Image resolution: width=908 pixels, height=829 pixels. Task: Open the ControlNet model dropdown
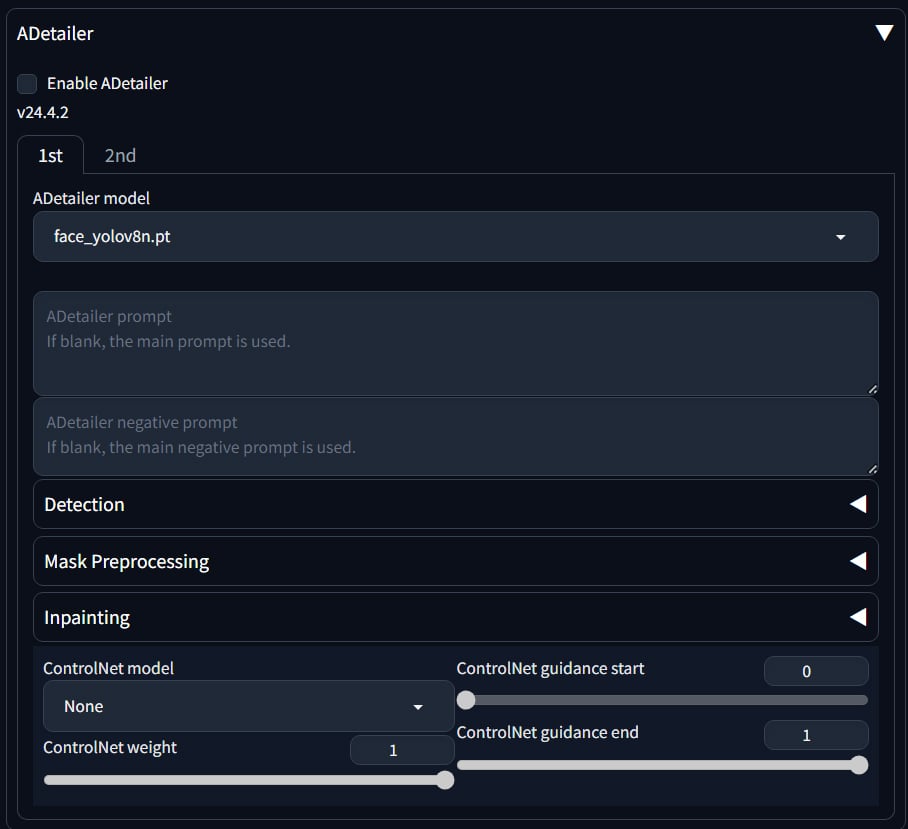pos(248,706)
